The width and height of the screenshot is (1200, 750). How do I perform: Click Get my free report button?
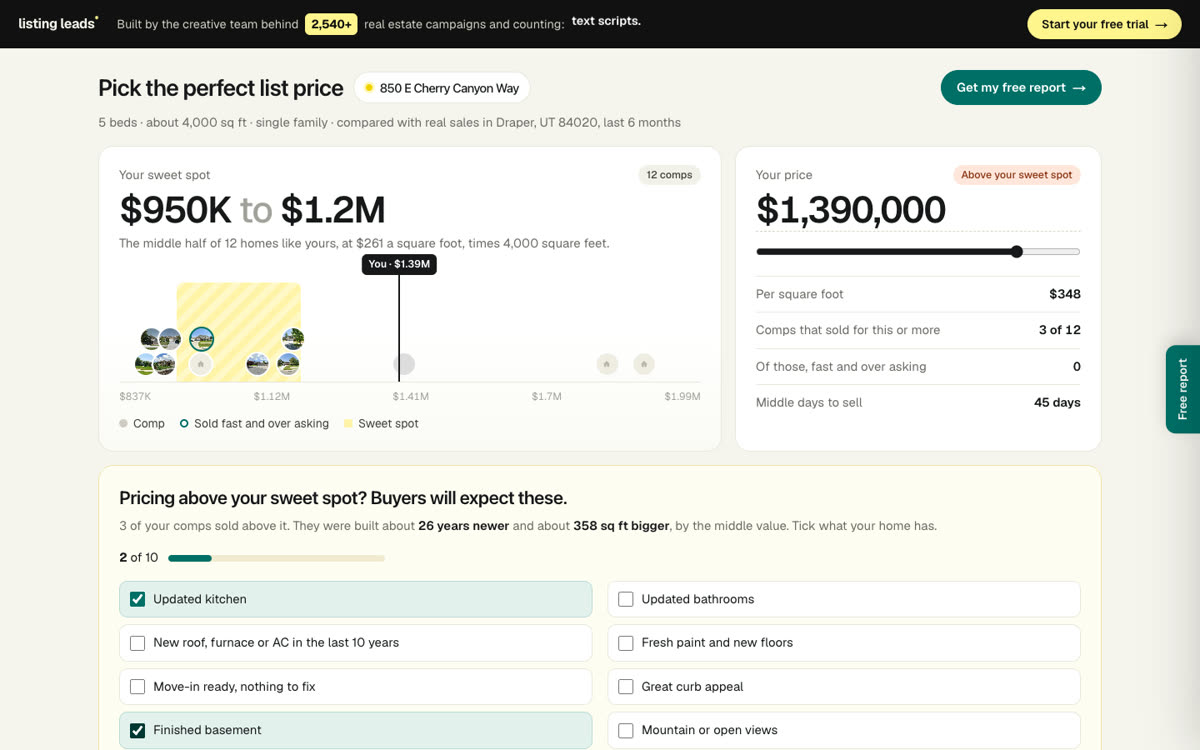click(1021, 87)
